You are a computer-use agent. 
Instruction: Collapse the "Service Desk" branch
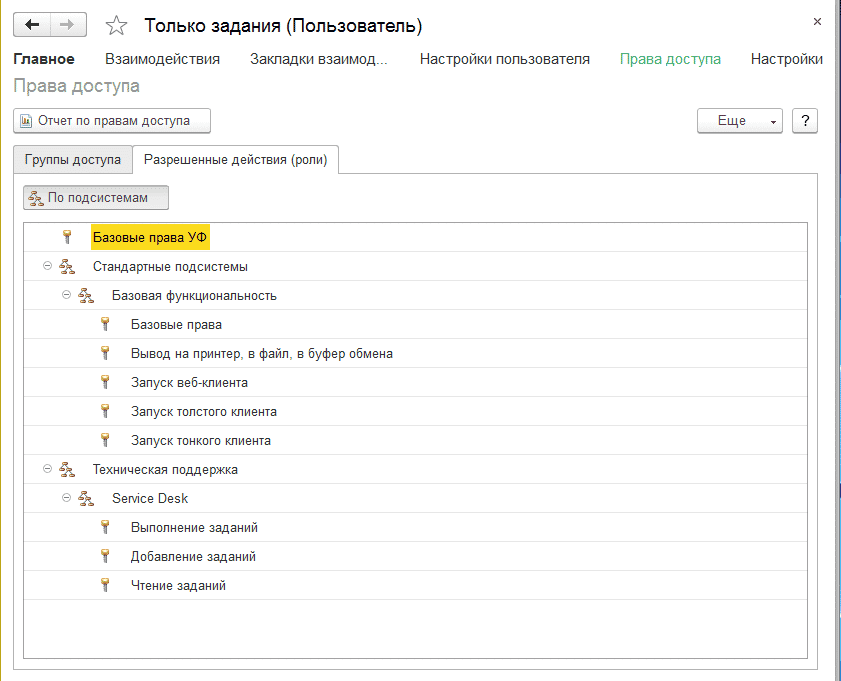point(65,498)
